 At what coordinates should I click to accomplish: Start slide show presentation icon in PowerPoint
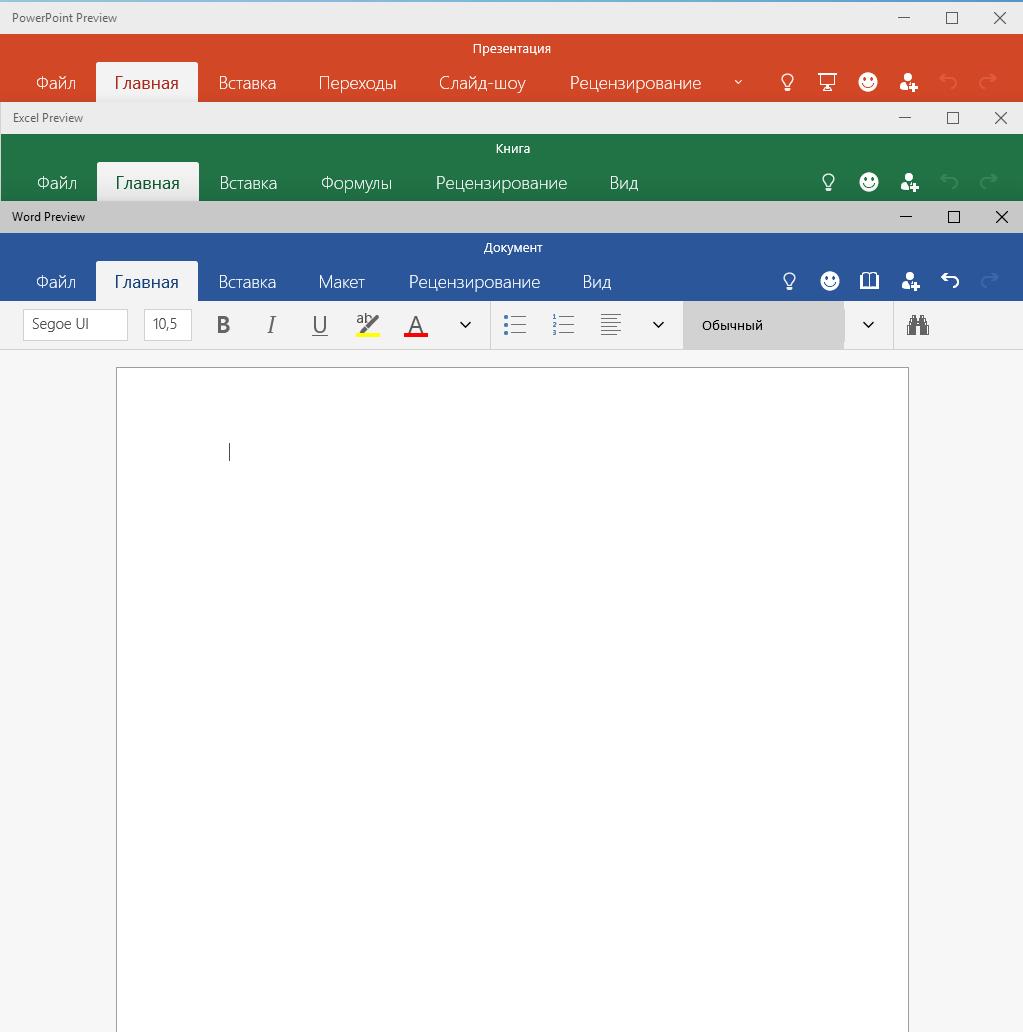[827, 82]
